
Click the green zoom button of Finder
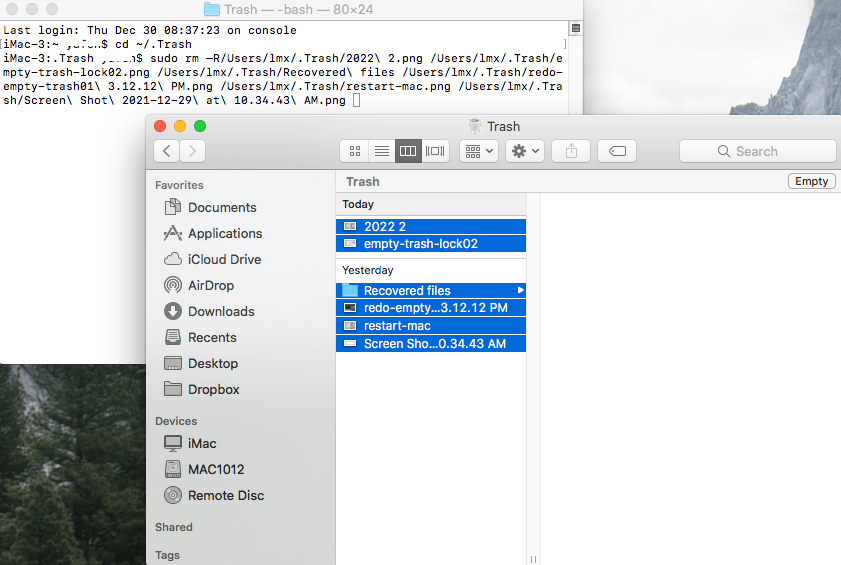point(200,126)
